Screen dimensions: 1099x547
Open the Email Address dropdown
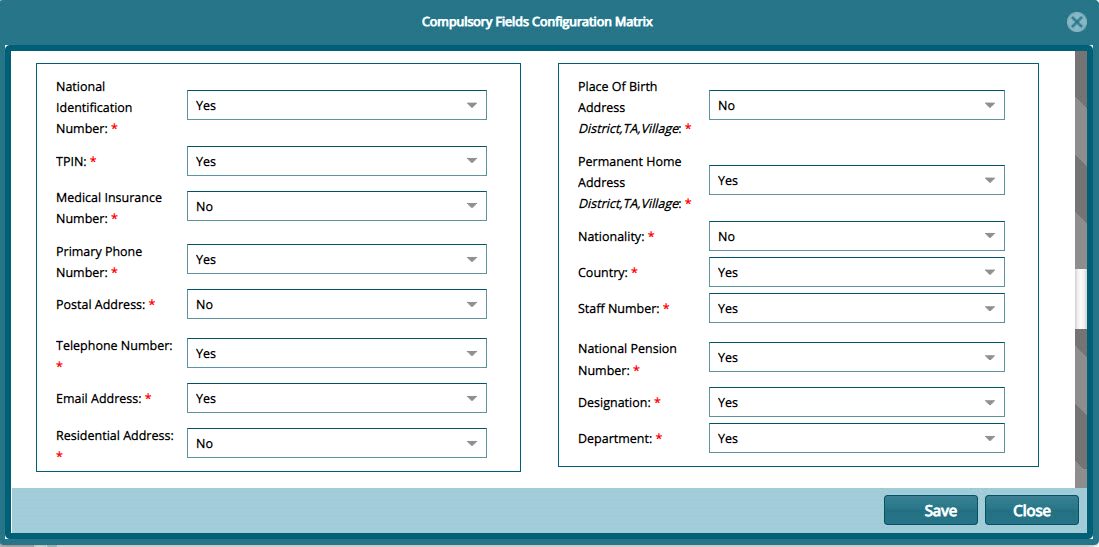coord(336,398)
